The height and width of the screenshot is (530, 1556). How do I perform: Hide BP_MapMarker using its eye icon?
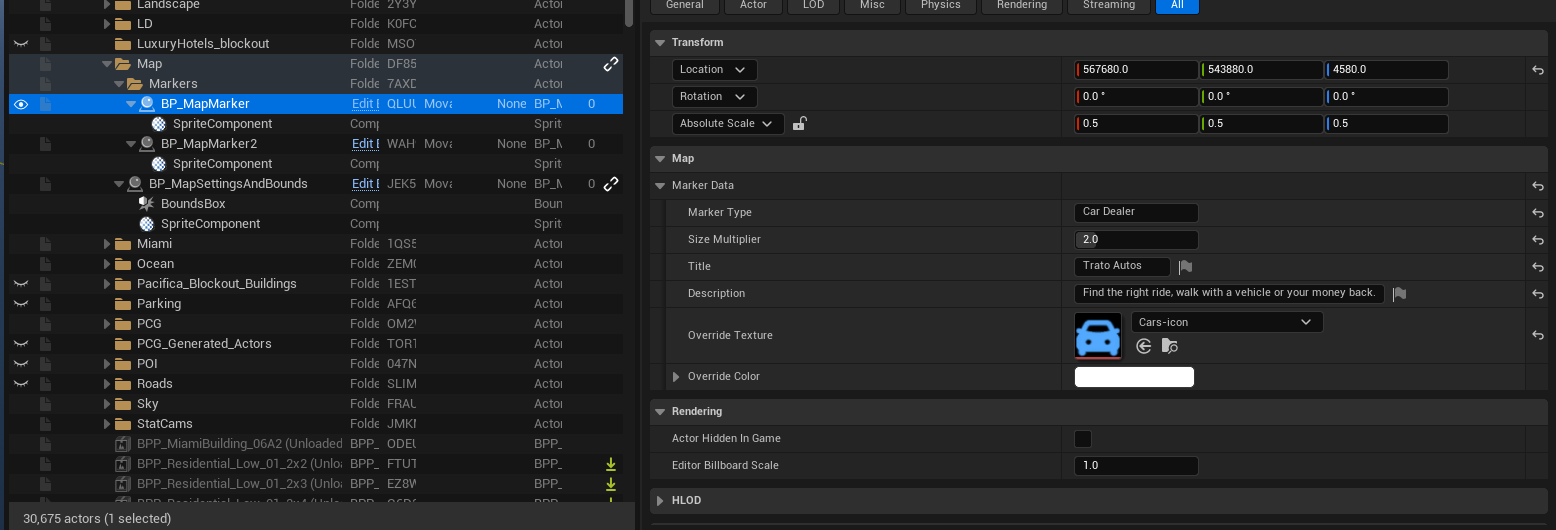click(20, 104)
